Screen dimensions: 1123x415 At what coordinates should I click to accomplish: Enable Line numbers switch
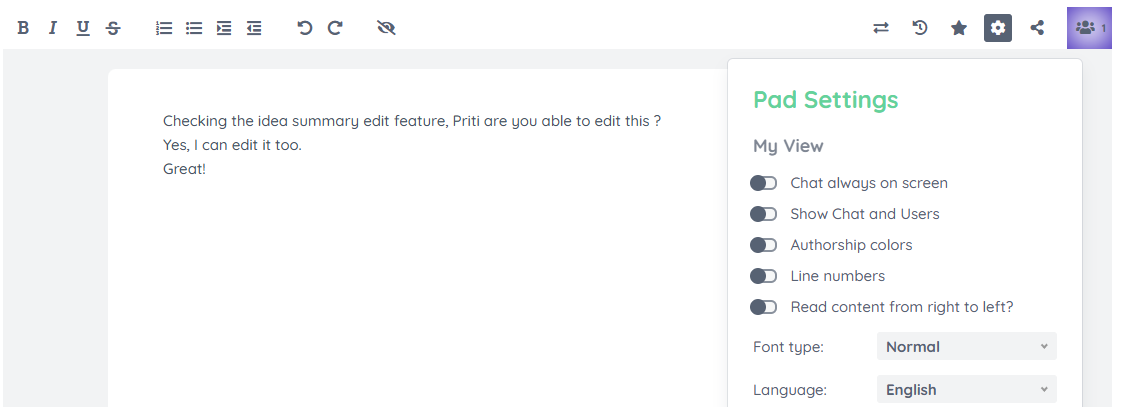[x=763, y=276]
